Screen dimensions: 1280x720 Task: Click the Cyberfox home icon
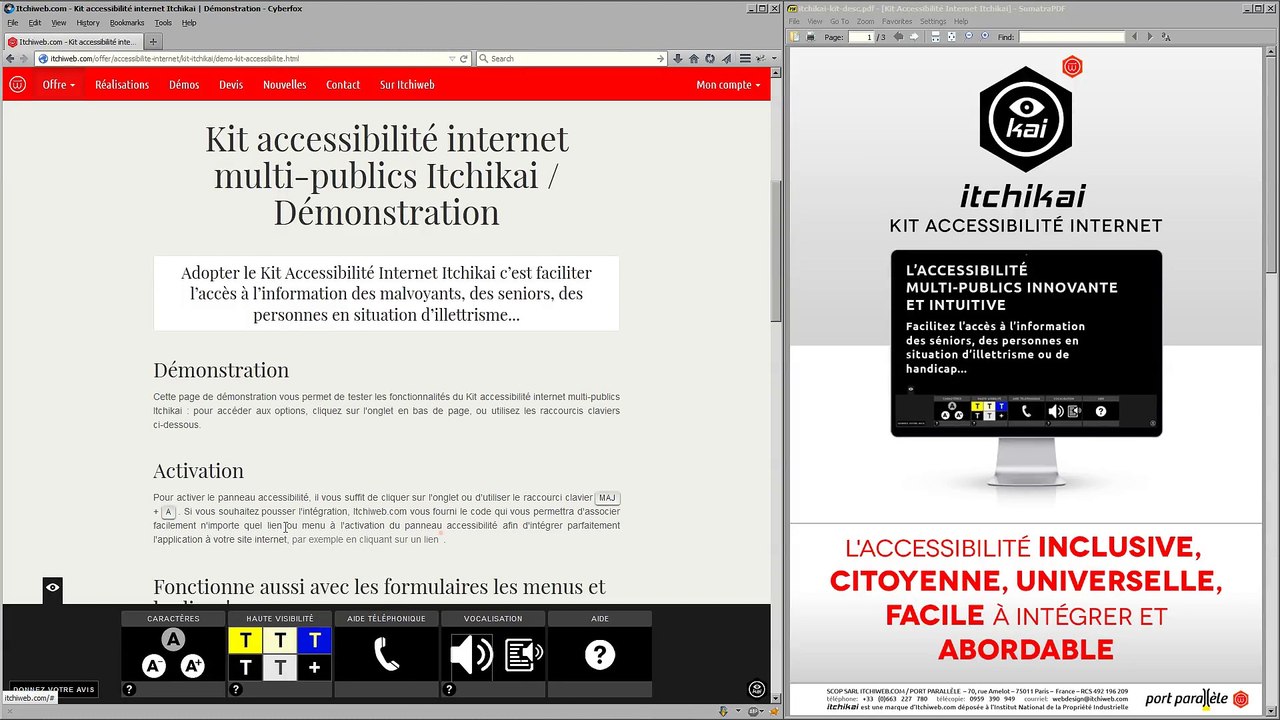(x=694, y=59)
